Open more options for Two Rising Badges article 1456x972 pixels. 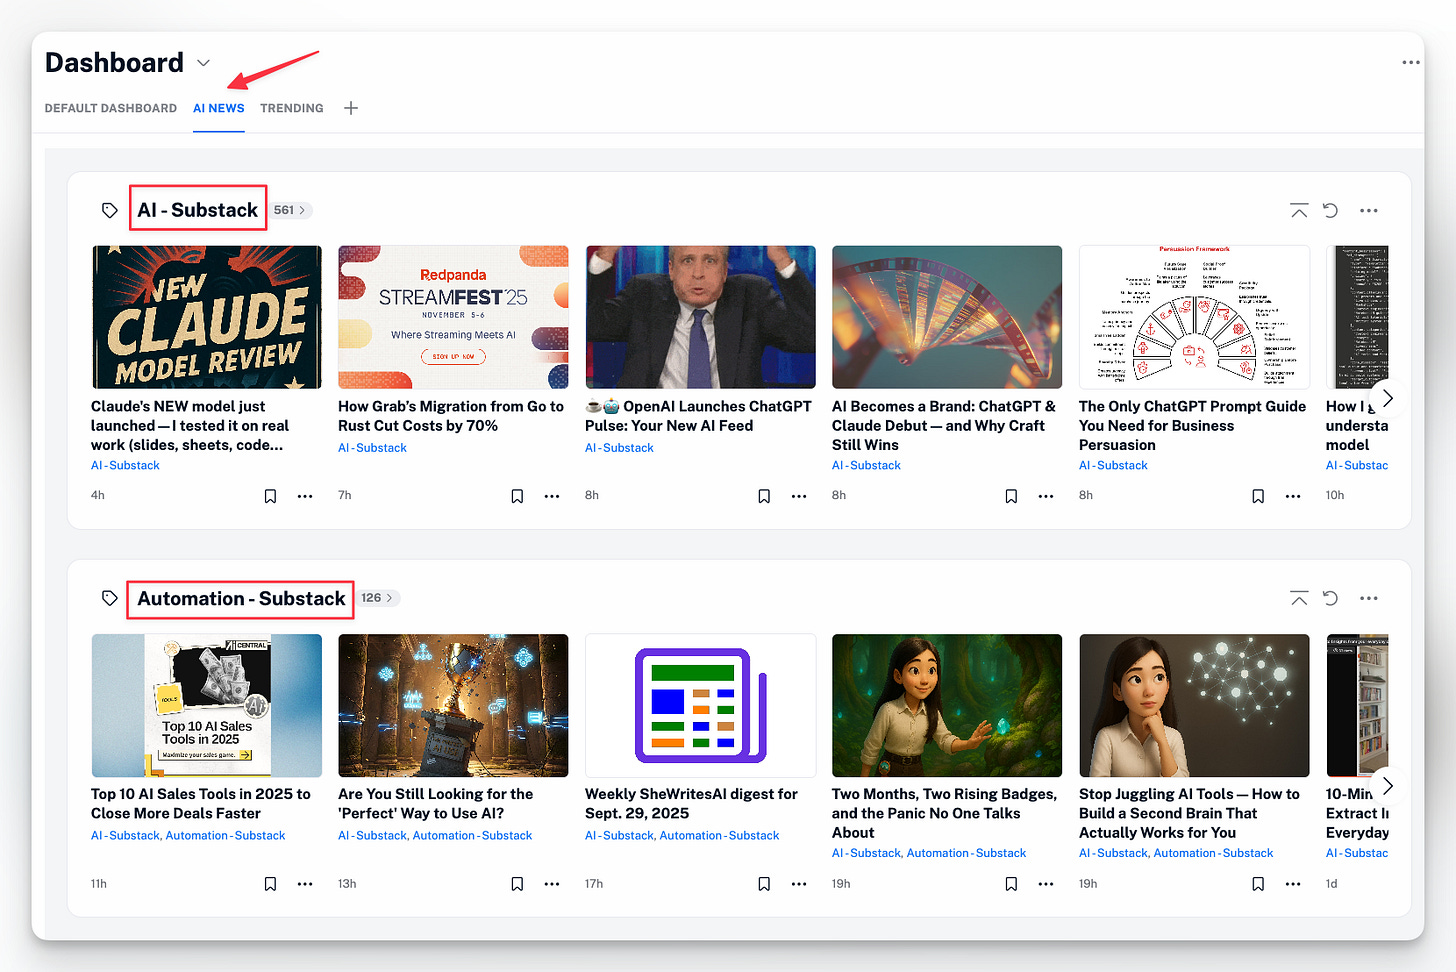pos(1046,884)
